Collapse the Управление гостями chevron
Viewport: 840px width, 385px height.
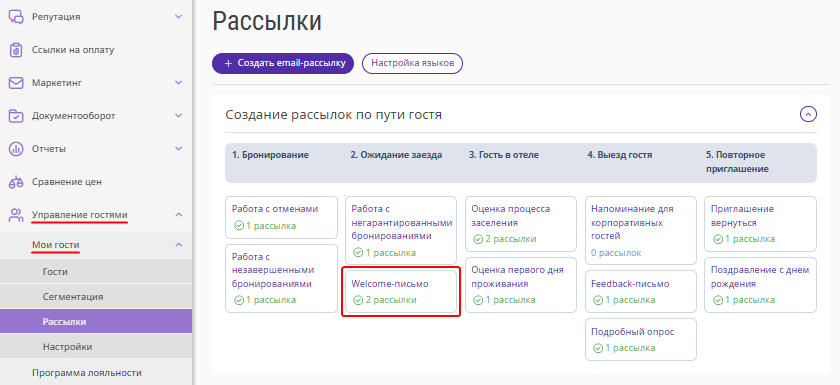pyautogui.click(x=179, y=215)
